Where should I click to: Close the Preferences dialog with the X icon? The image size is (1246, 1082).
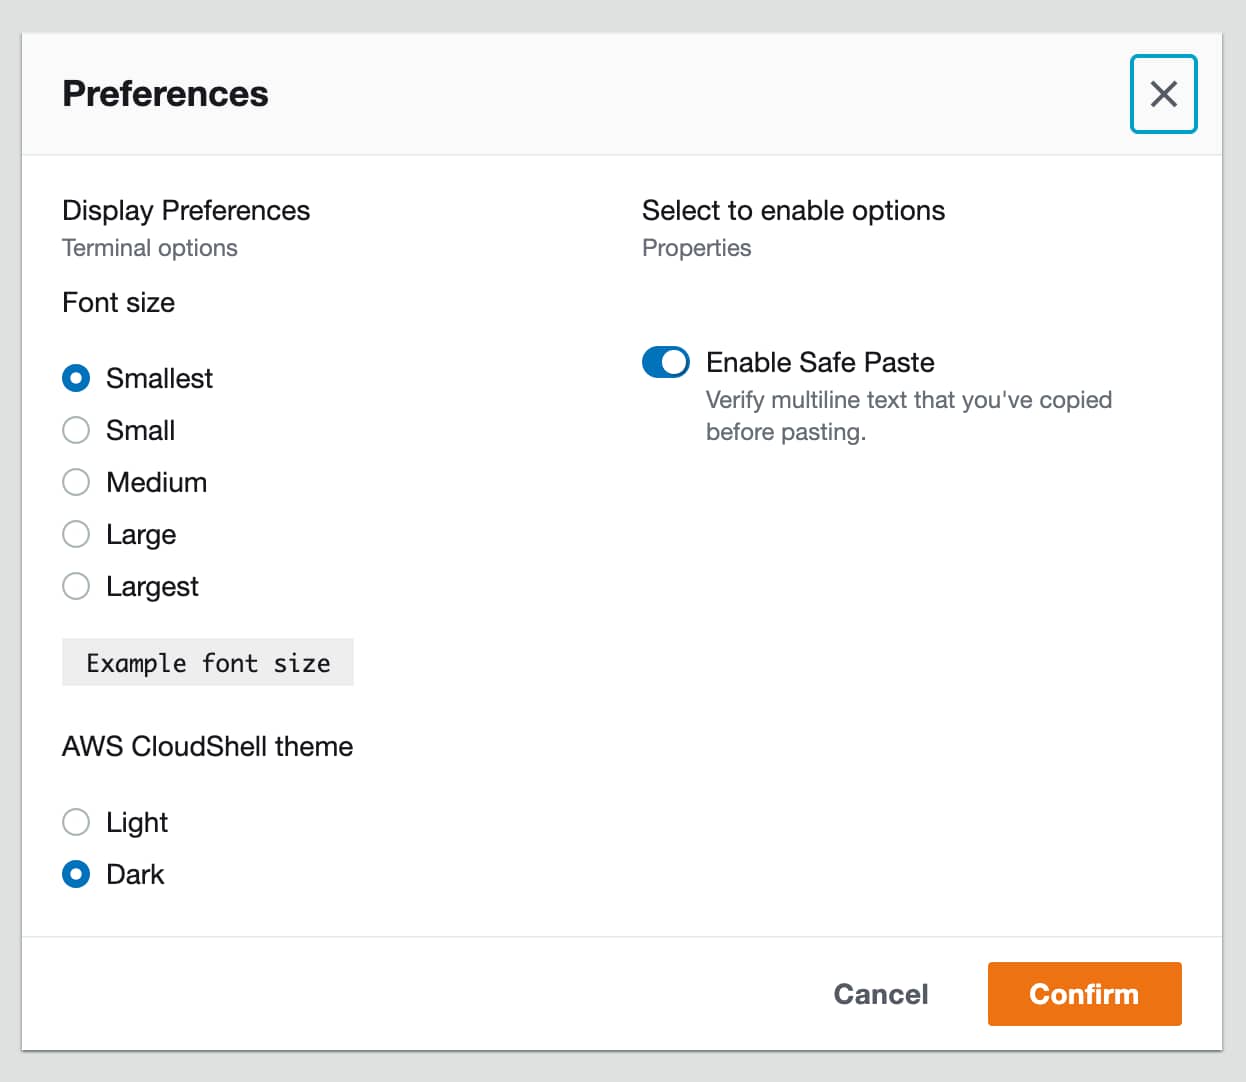click(1163, 94)
